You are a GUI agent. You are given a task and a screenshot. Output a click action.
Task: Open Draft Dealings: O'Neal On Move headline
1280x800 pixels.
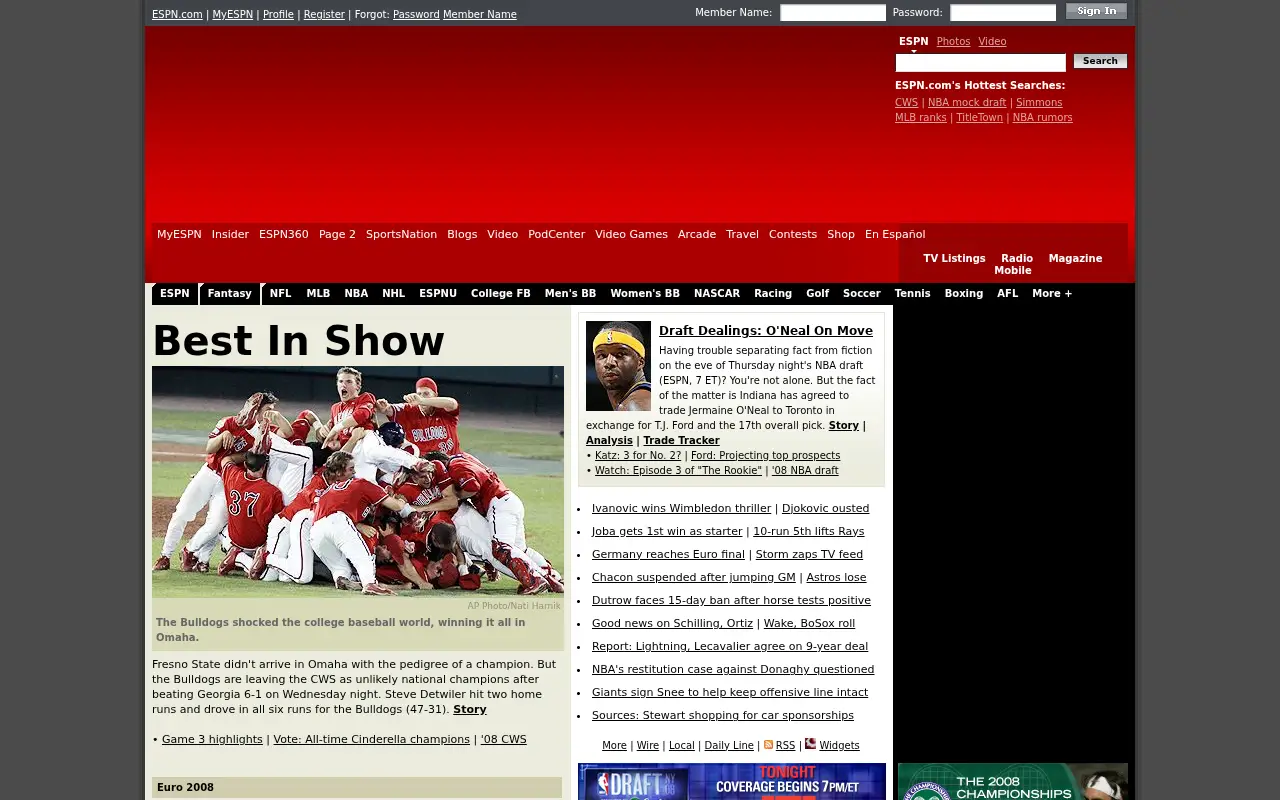tap(766, 331)
